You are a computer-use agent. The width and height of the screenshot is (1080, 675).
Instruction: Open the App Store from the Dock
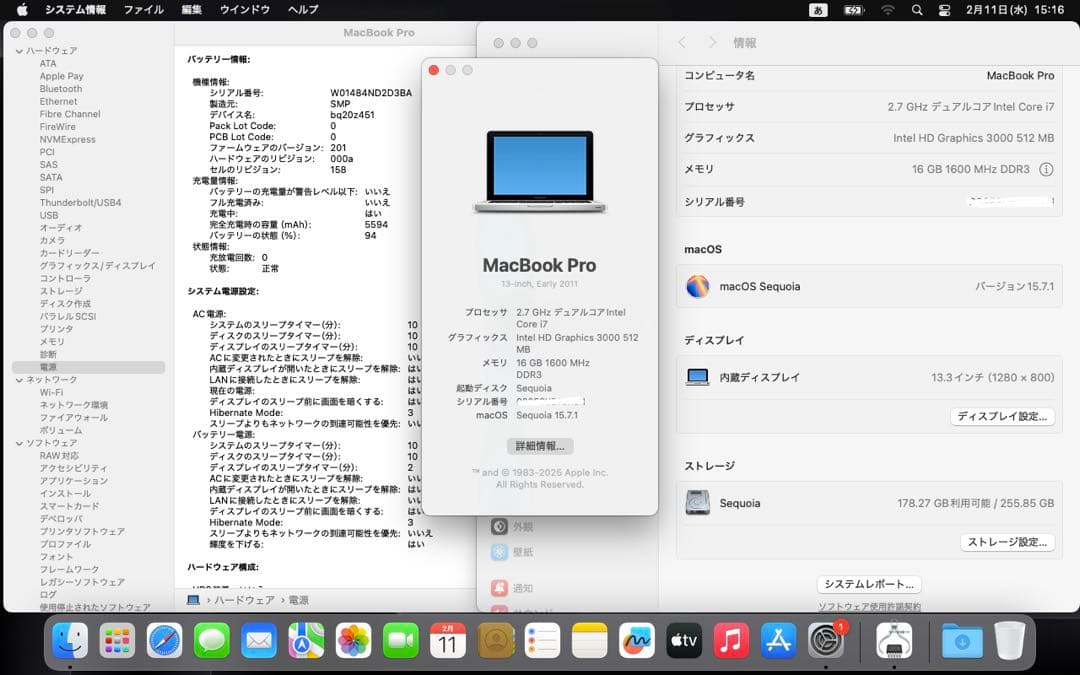pos(779,641)
